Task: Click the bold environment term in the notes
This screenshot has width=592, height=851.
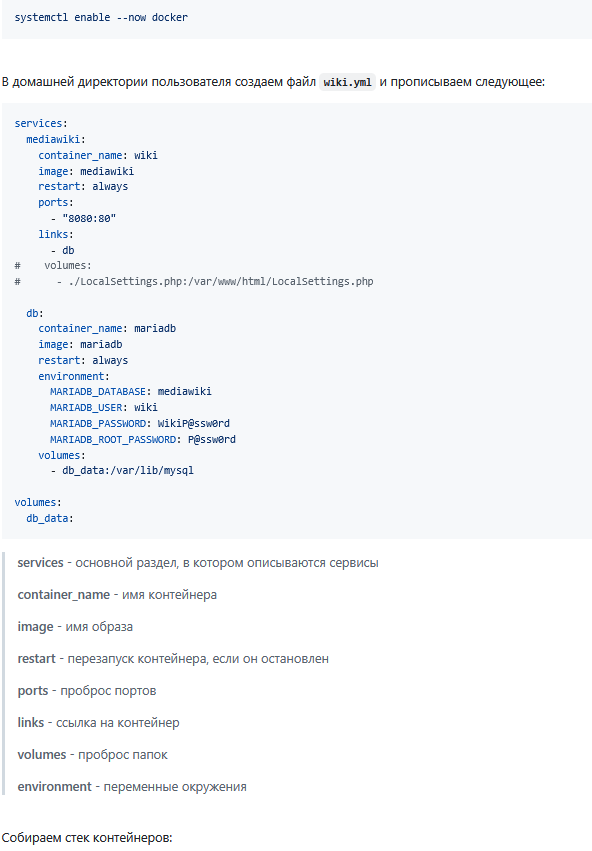Action: point(54,787)
